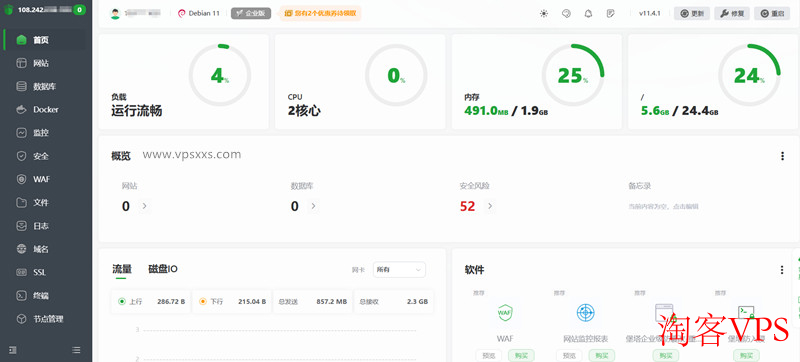Select the 下行 downstream radio indicator
The width and height of the screenshot is (800, 362).
[x=203, y=301]
